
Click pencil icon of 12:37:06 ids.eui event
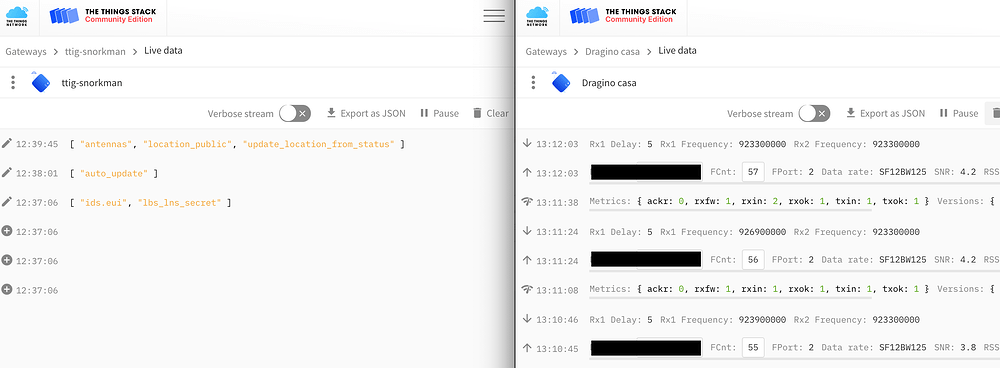pos(7,202)
